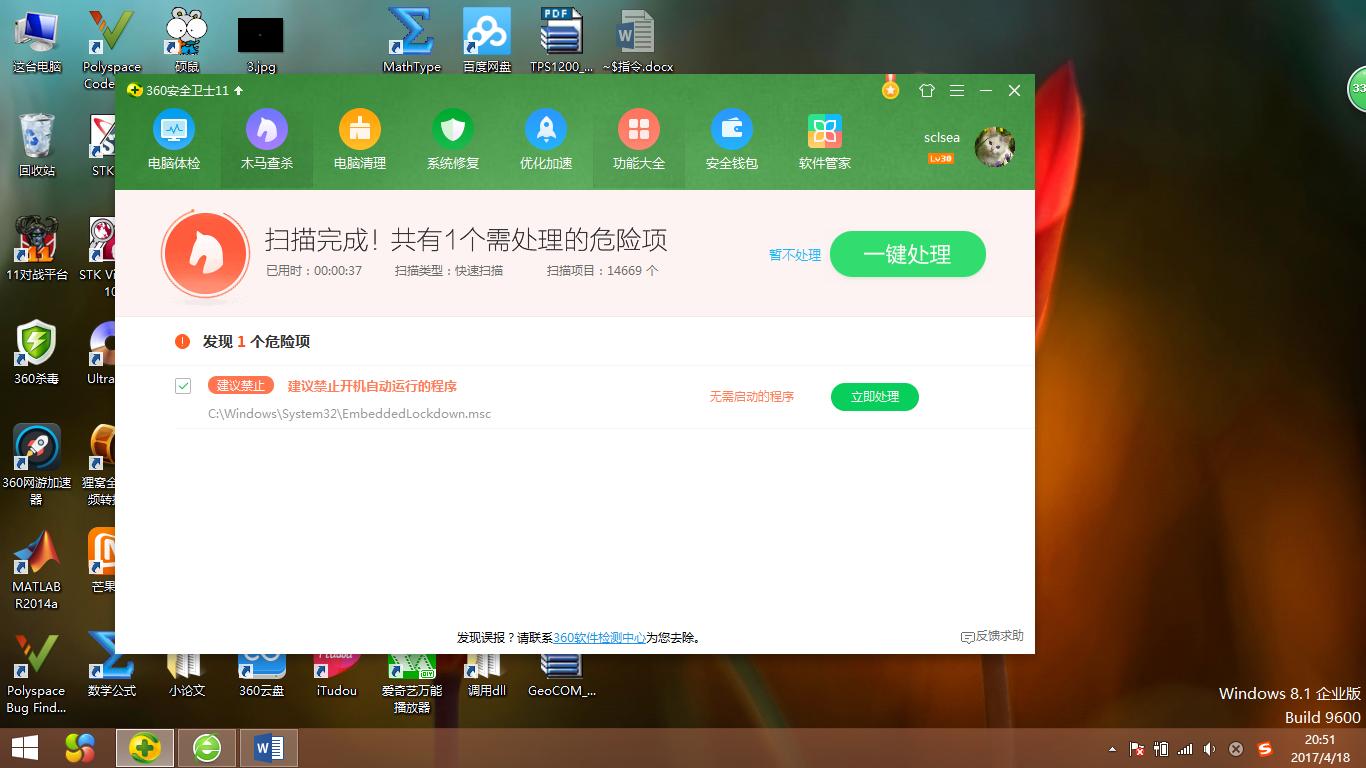The image size is (1366, 768).
Task: Uncheck the 建议禁止 risk item checkbox
Action: [182, 384]
